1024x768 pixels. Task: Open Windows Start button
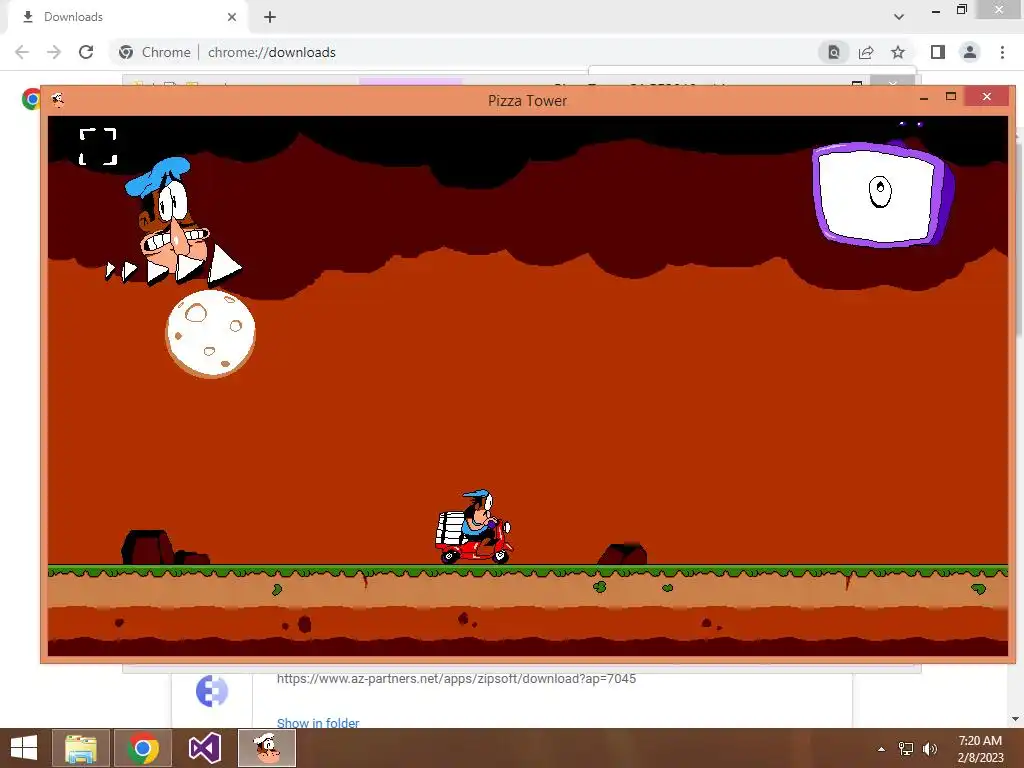point(24,748)
